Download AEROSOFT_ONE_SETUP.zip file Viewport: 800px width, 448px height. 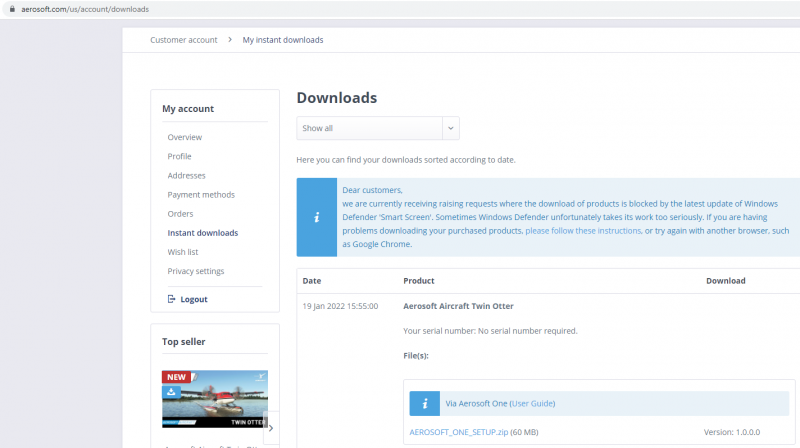[x=459, y=432]
